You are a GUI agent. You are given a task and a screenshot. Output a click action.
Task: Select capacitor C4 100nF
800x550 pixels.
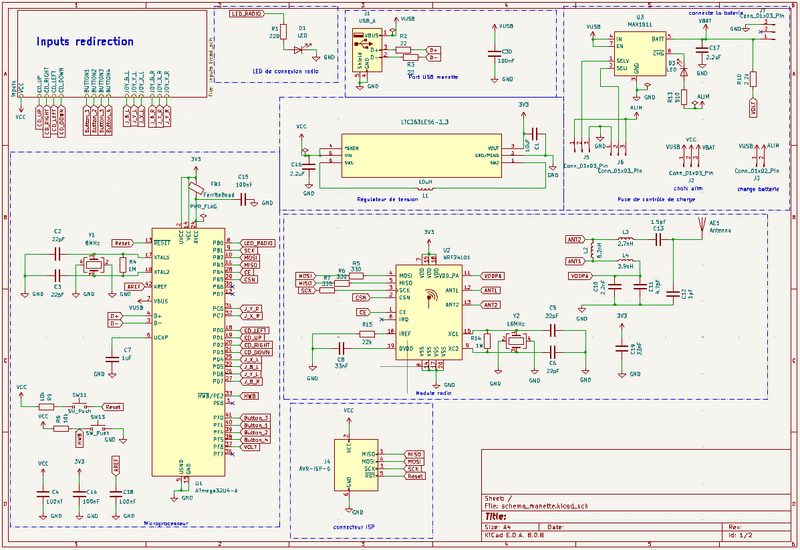pos(43,493)
